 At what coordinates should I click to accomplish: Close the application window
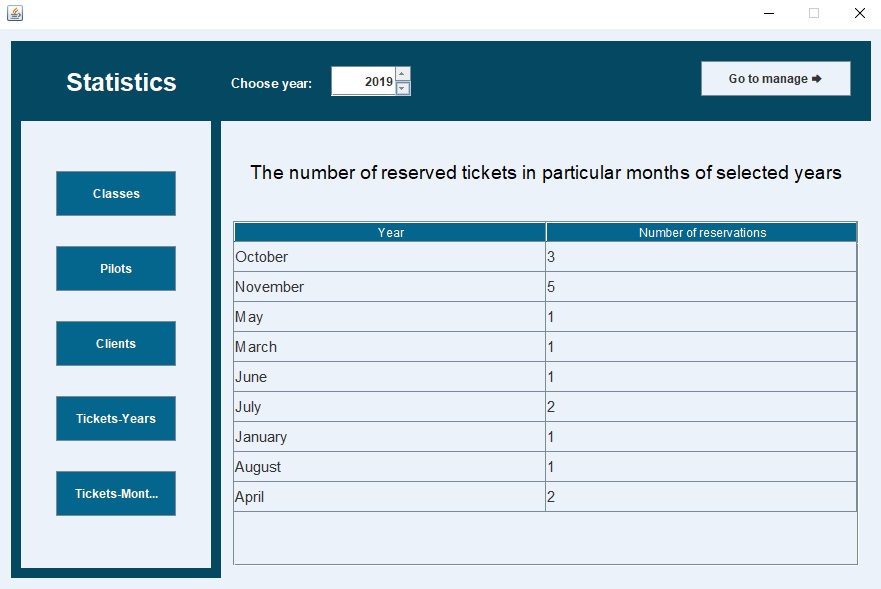[860, 13]
